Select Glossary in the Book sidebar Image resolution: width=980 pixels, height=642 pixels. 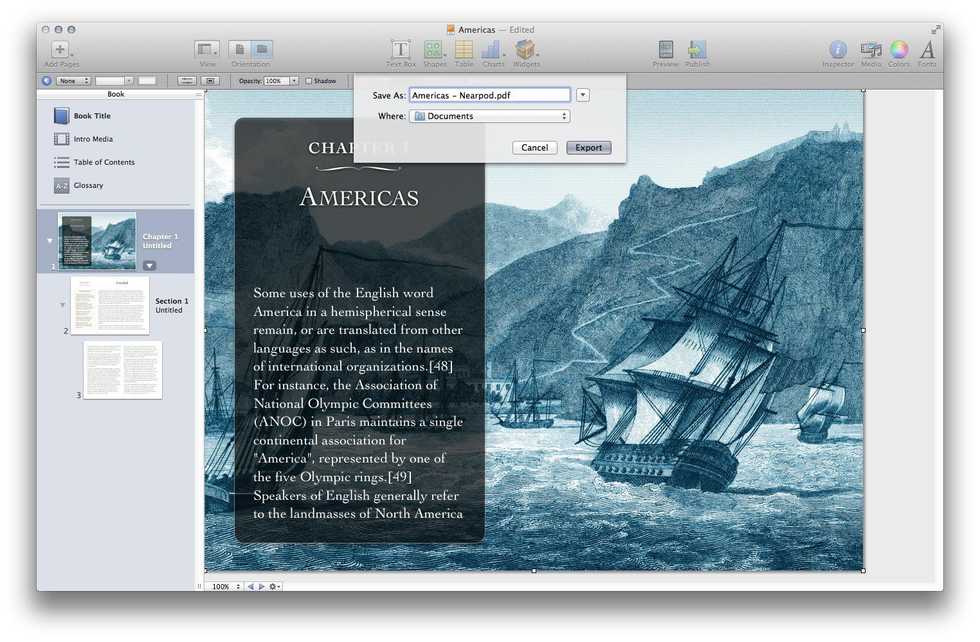click(x=88, y=185)
